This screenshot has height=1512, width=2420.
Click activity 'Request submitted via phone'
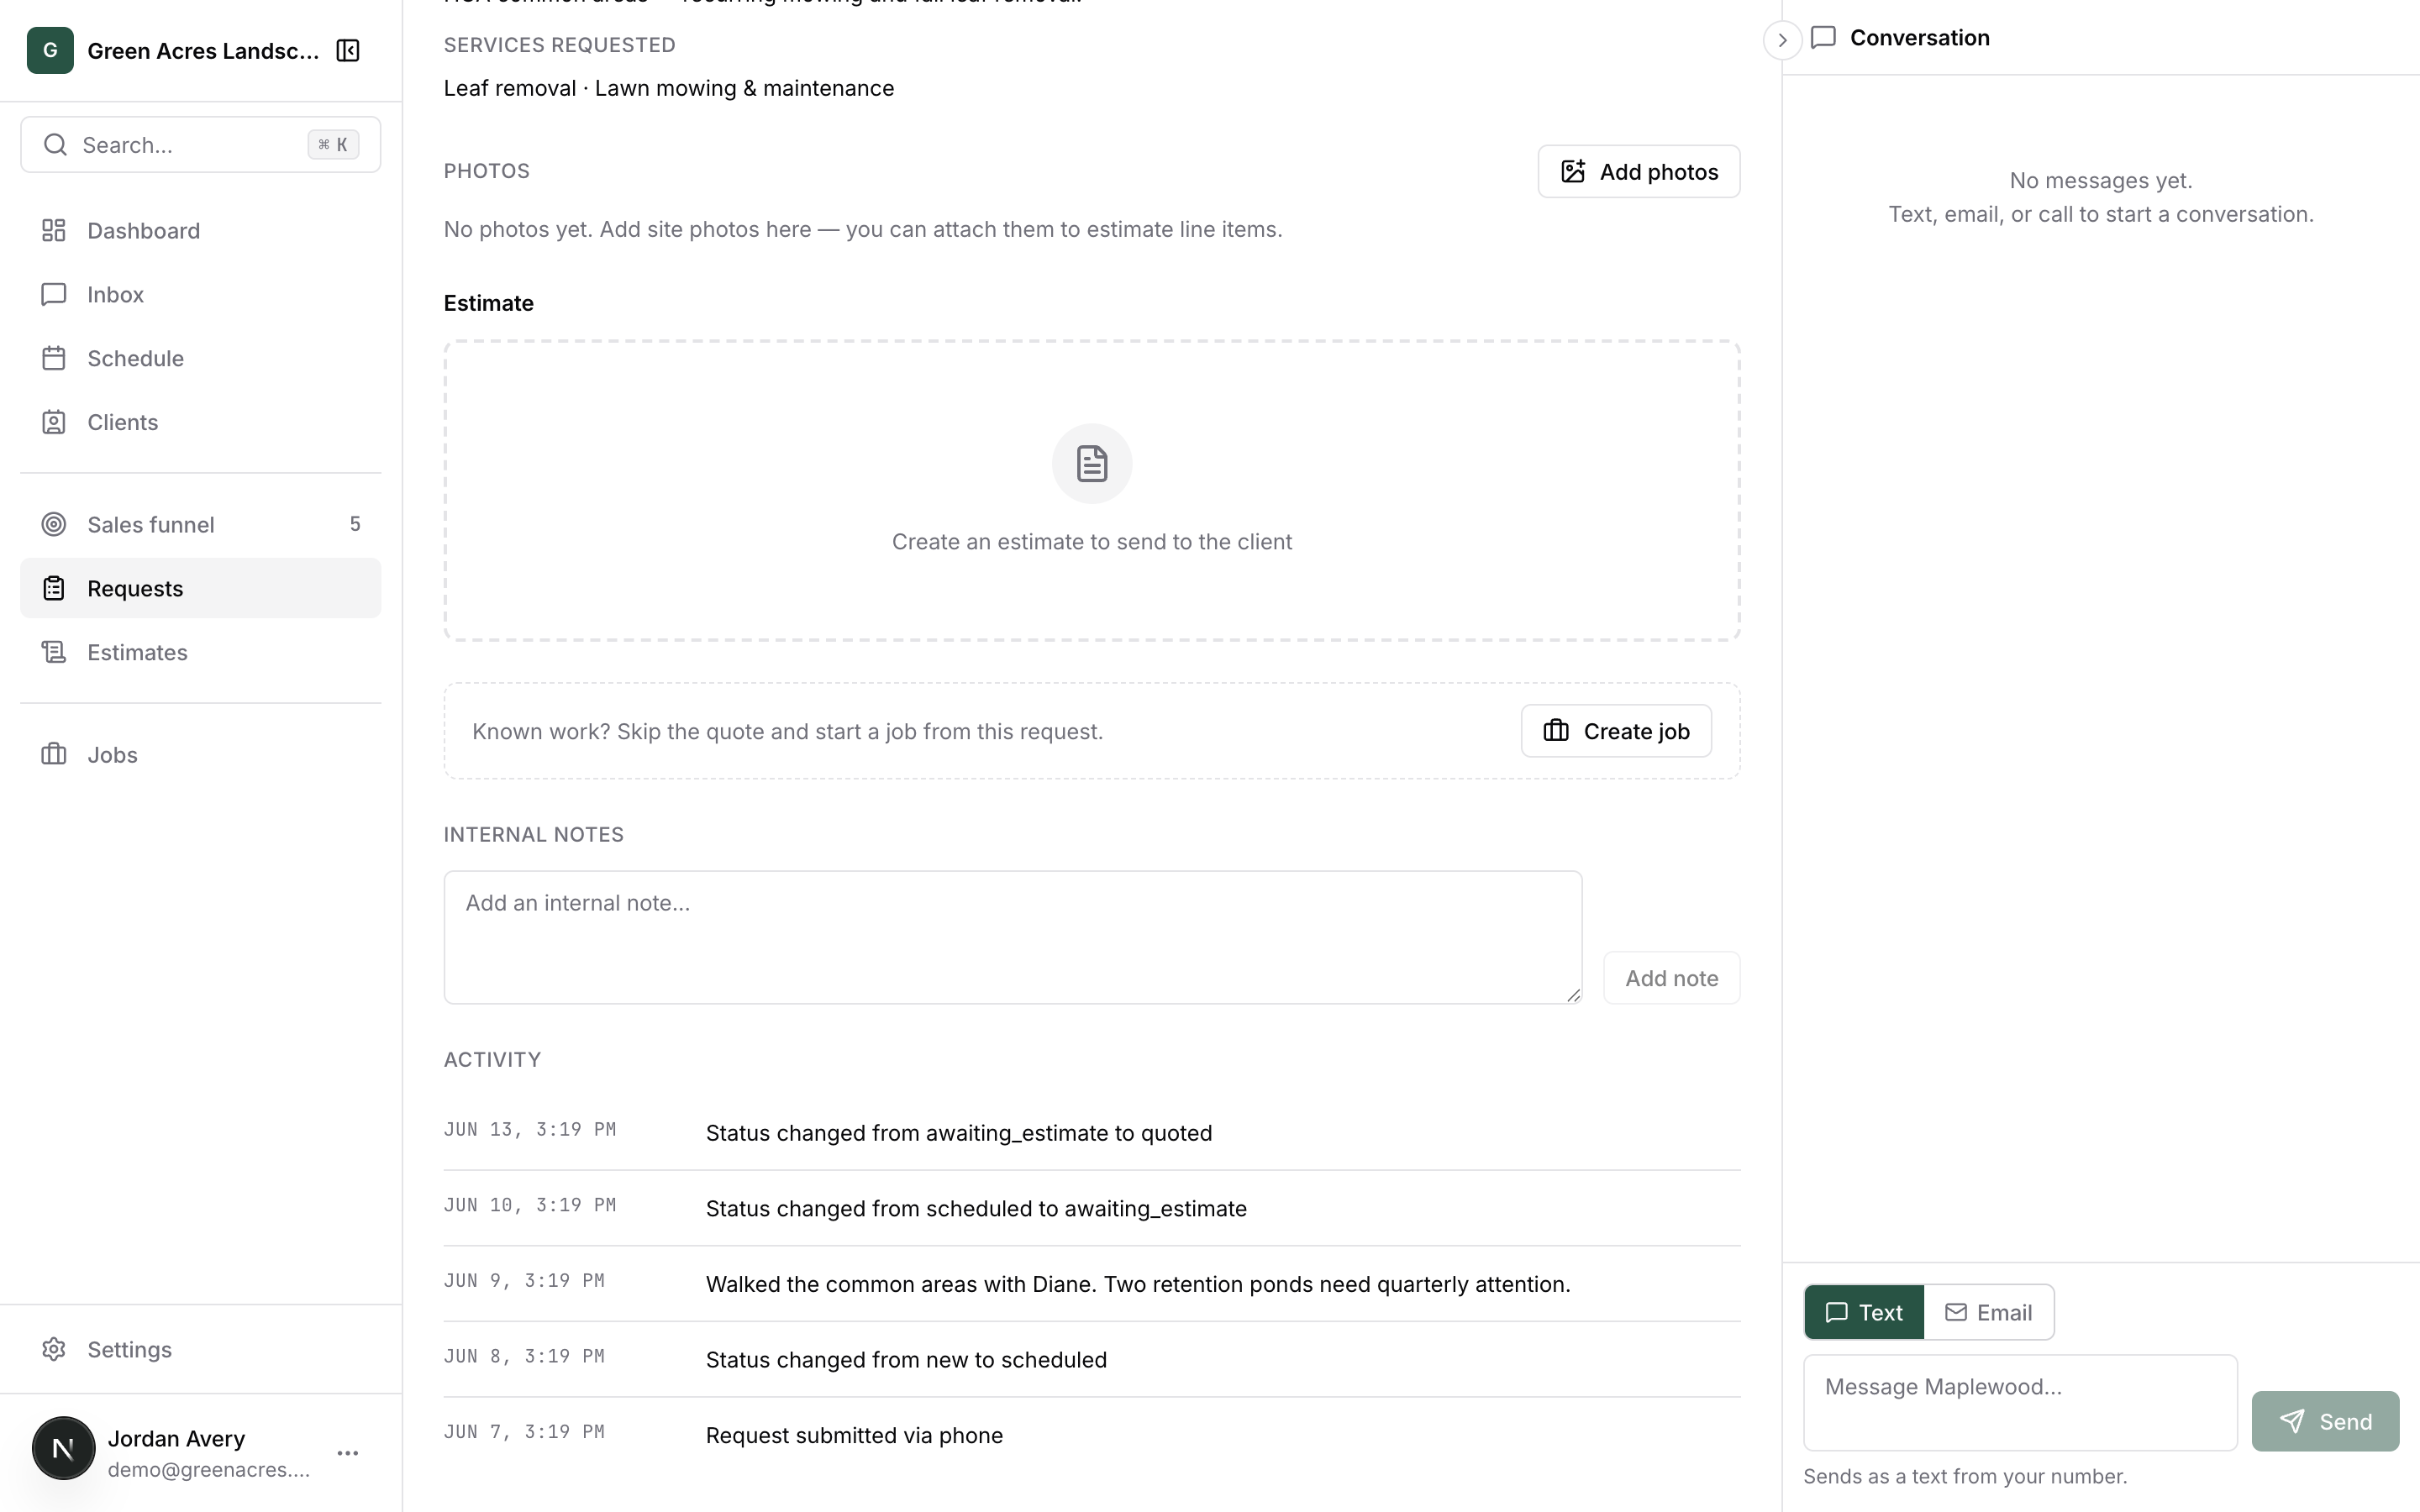[854, 1435]
